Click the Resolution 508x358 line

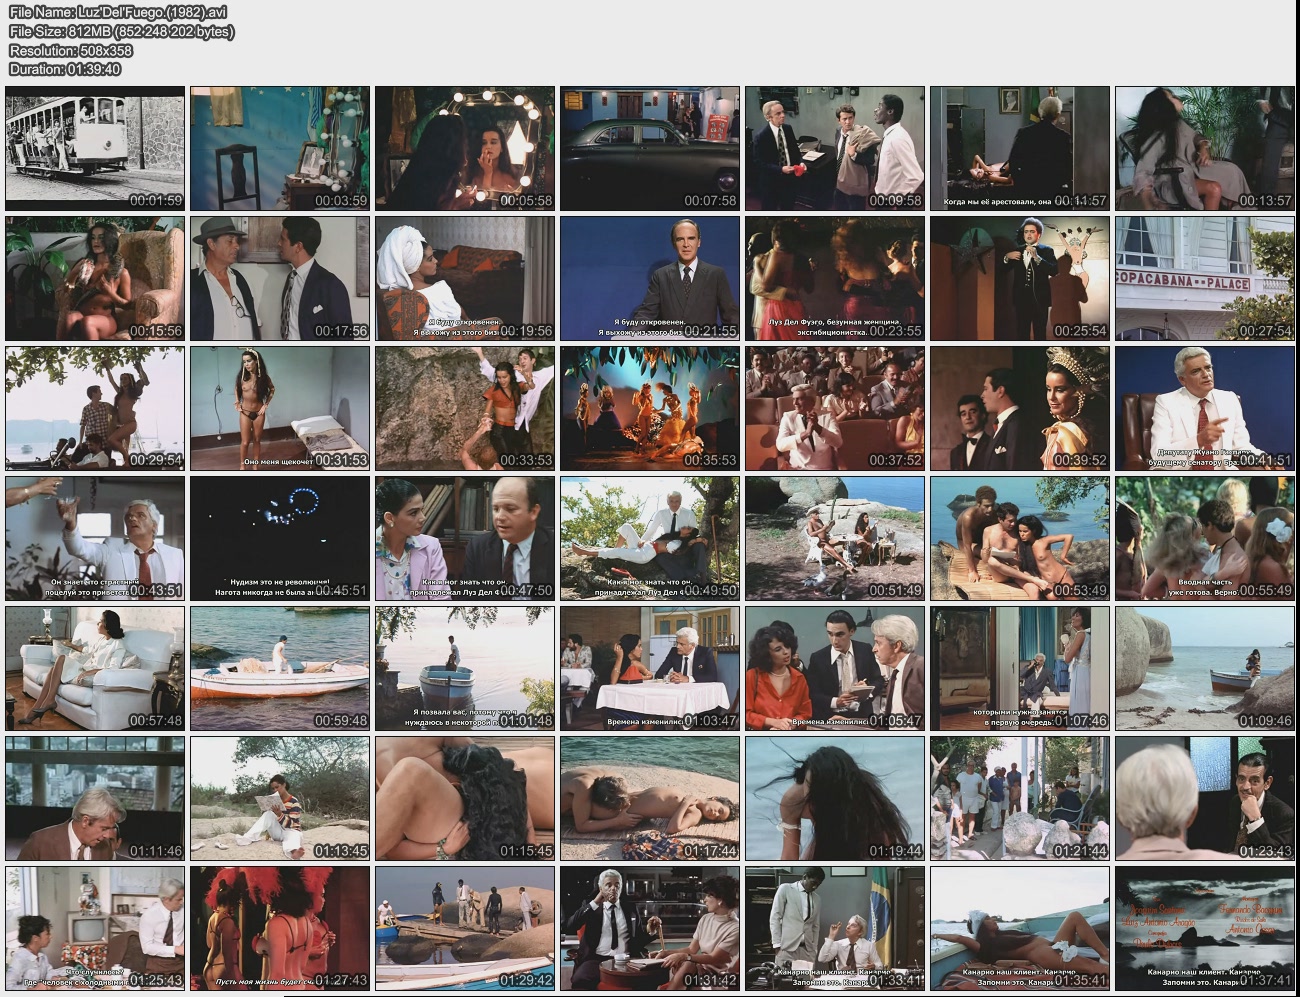[x=71, y=50]
